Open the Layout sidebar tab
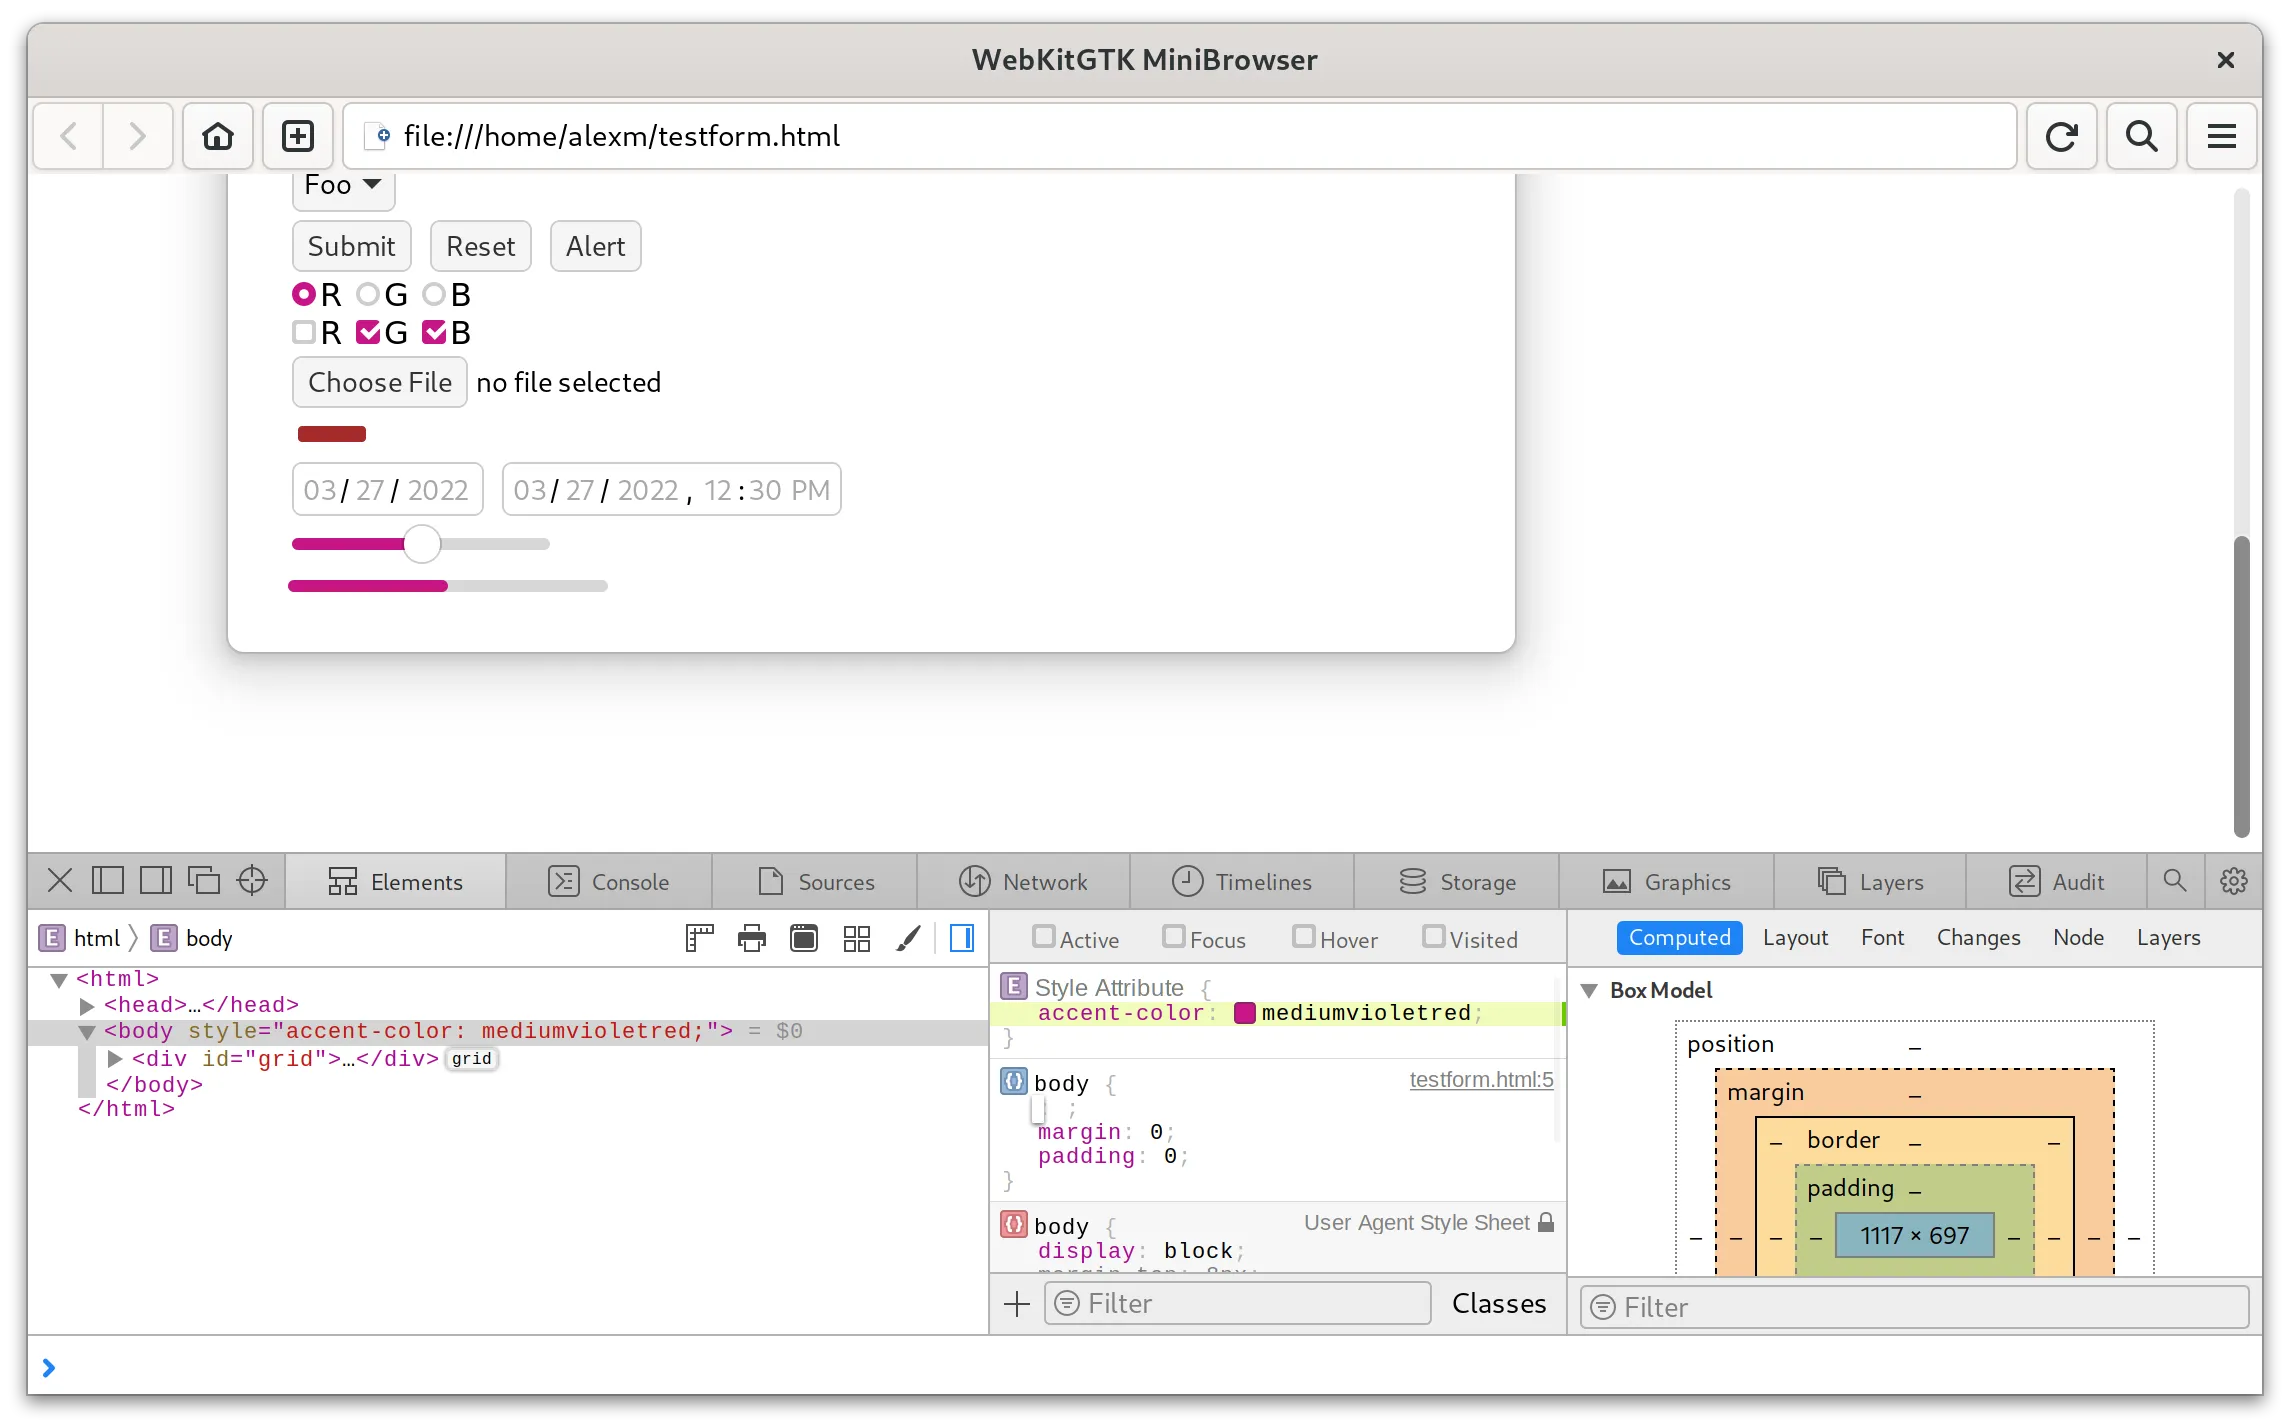The height and width of the screenshot is (1428, 2290). (x=1795, y=938)
